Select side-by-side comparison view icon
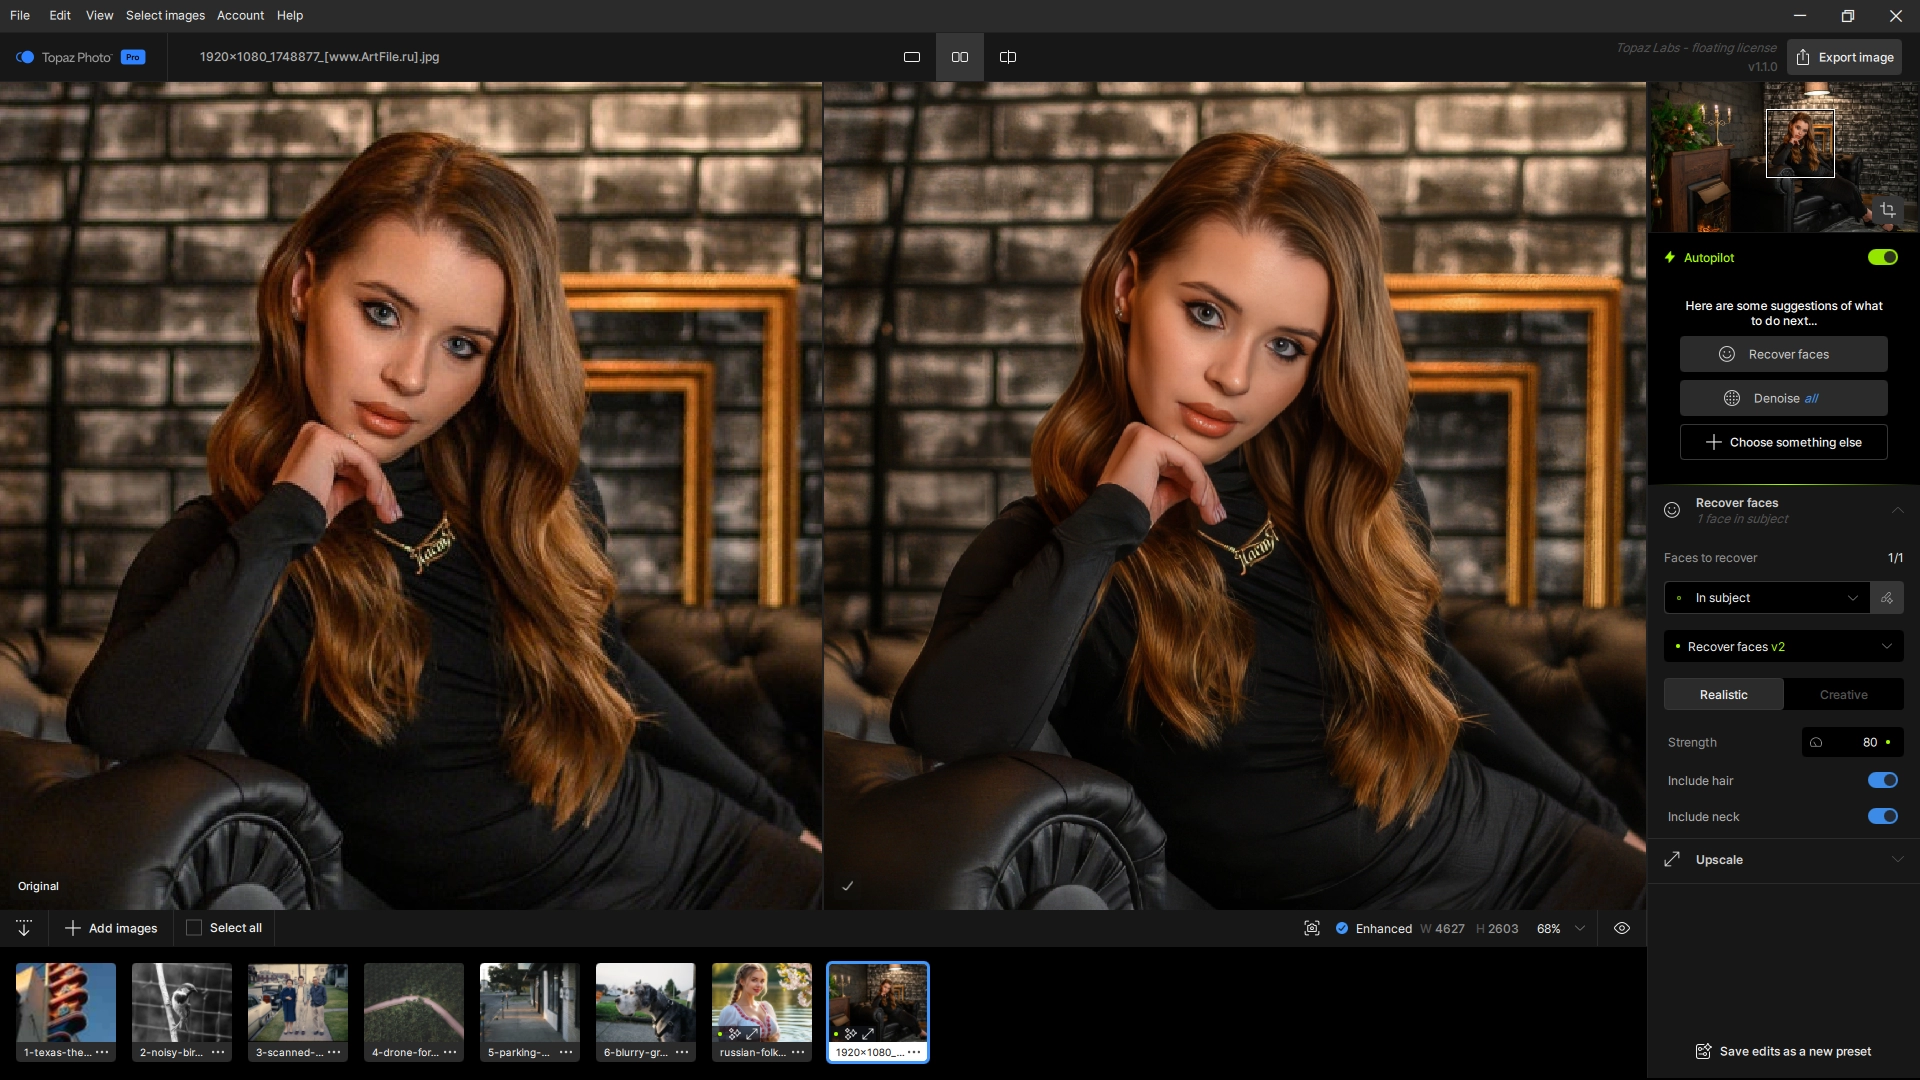Screen dimensions: 1920x1080 [x=960, y=57]
